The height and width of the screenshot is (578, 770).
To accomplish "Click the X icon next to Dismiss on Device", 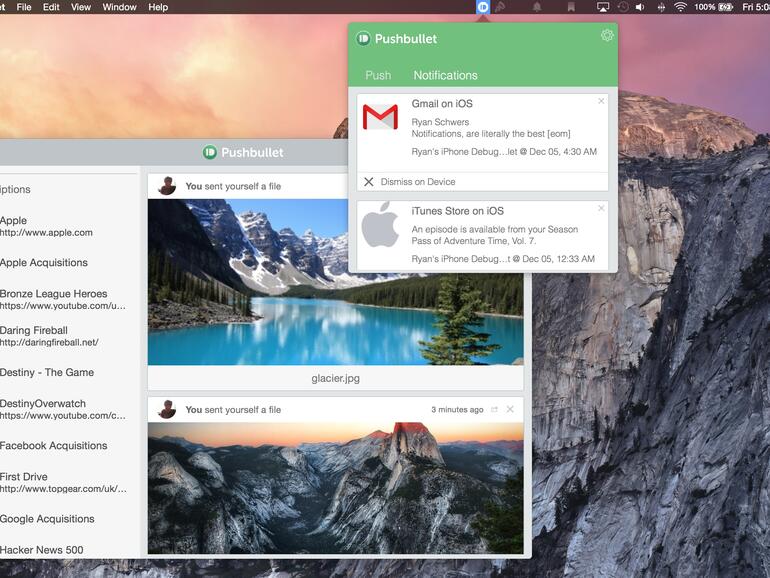I will (x=369, y=182).
